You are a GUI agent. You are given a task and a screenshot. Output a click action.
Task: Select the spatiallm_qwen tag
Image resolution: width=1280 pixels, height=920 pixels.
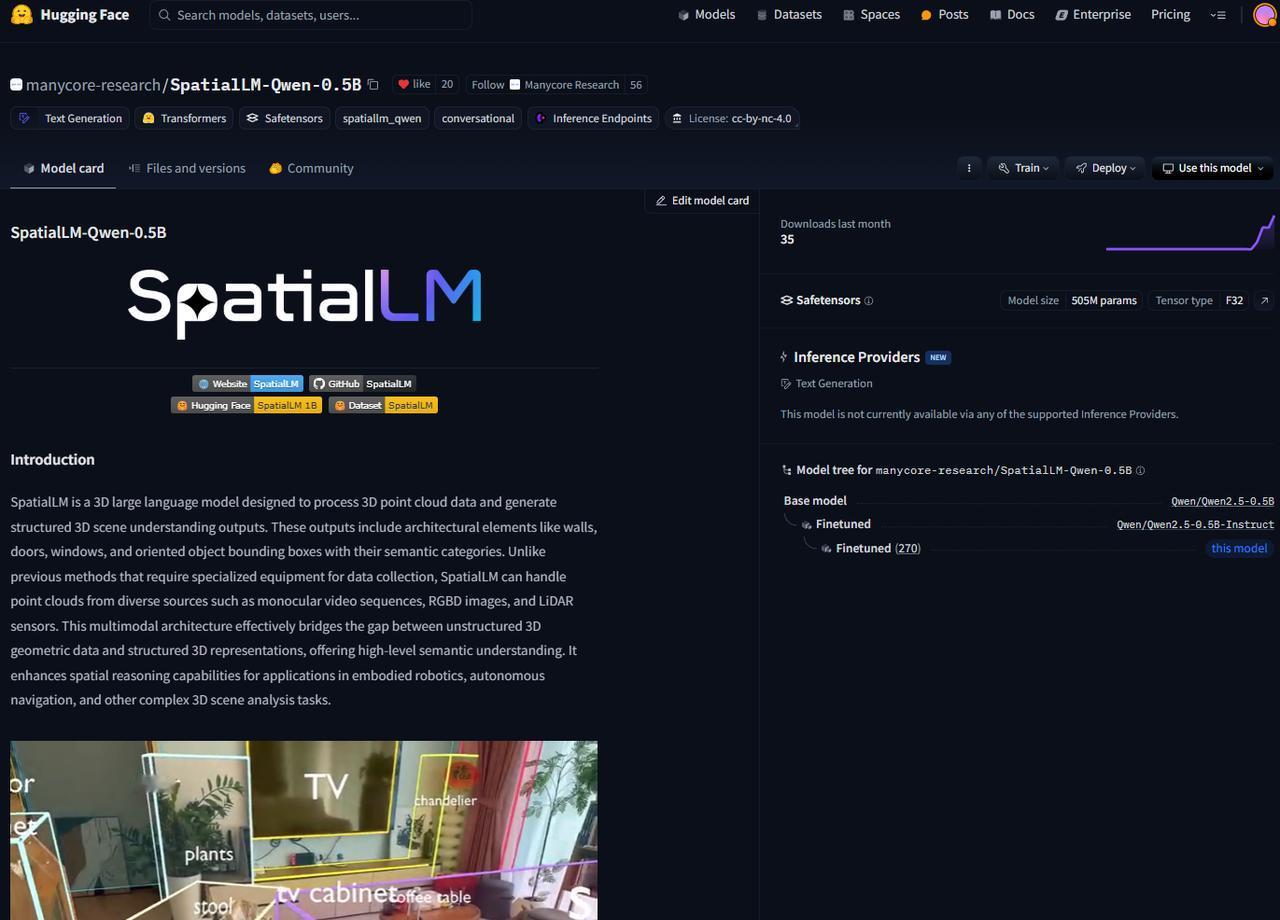(382, 118)
